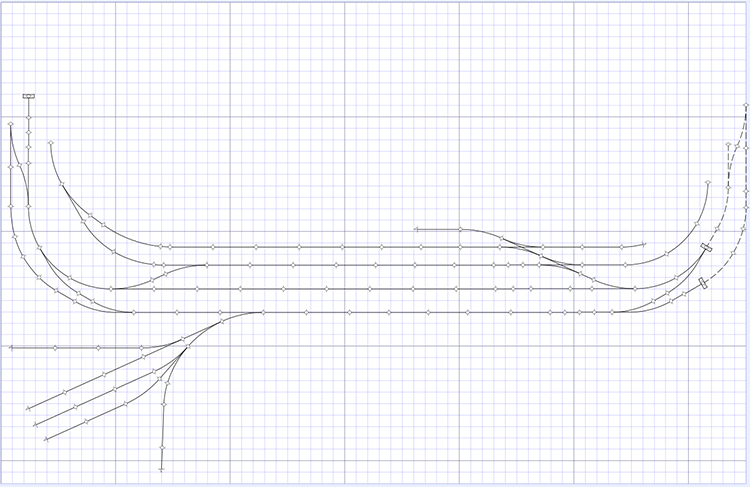Click the upper rectangular marker on the right curve

(706, 247)
